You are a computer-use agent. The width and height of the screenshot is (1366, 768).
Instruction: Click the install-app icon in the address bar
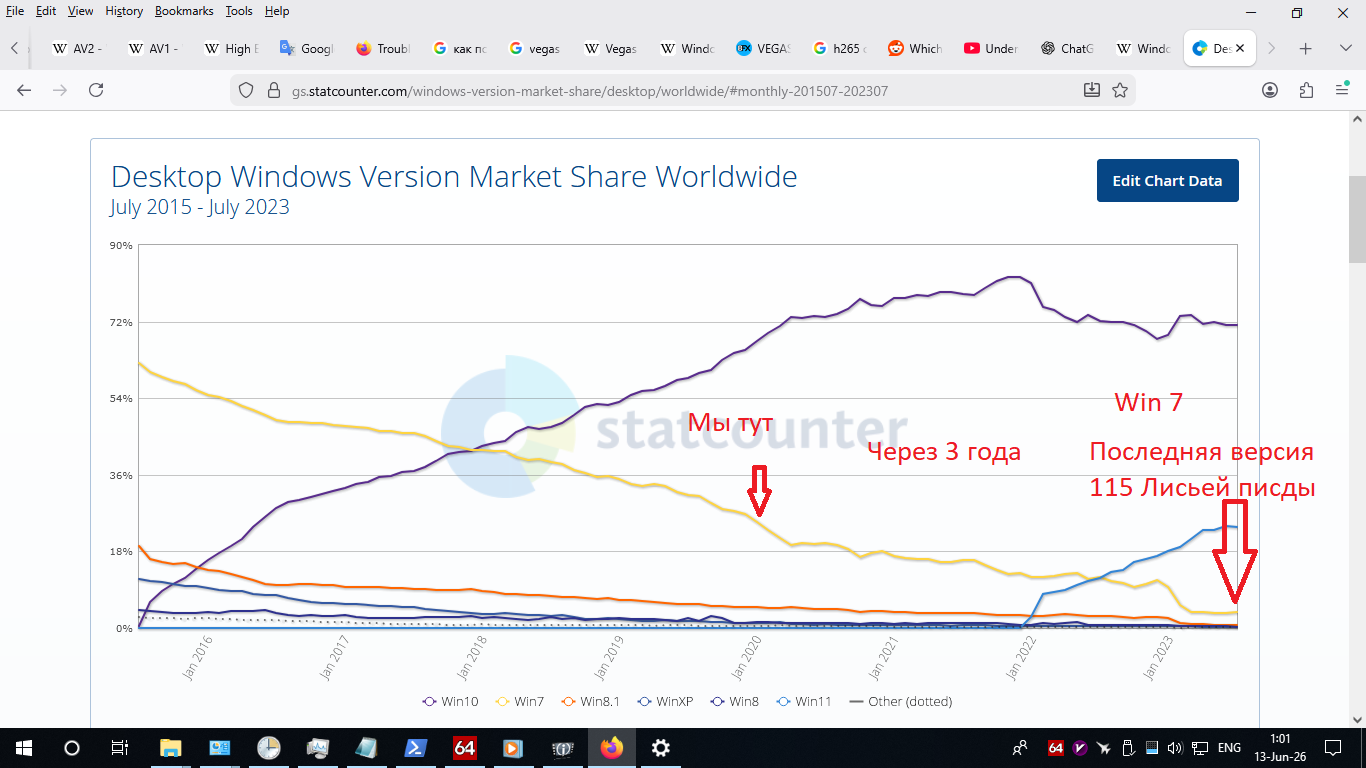(x=1092, y=90)
